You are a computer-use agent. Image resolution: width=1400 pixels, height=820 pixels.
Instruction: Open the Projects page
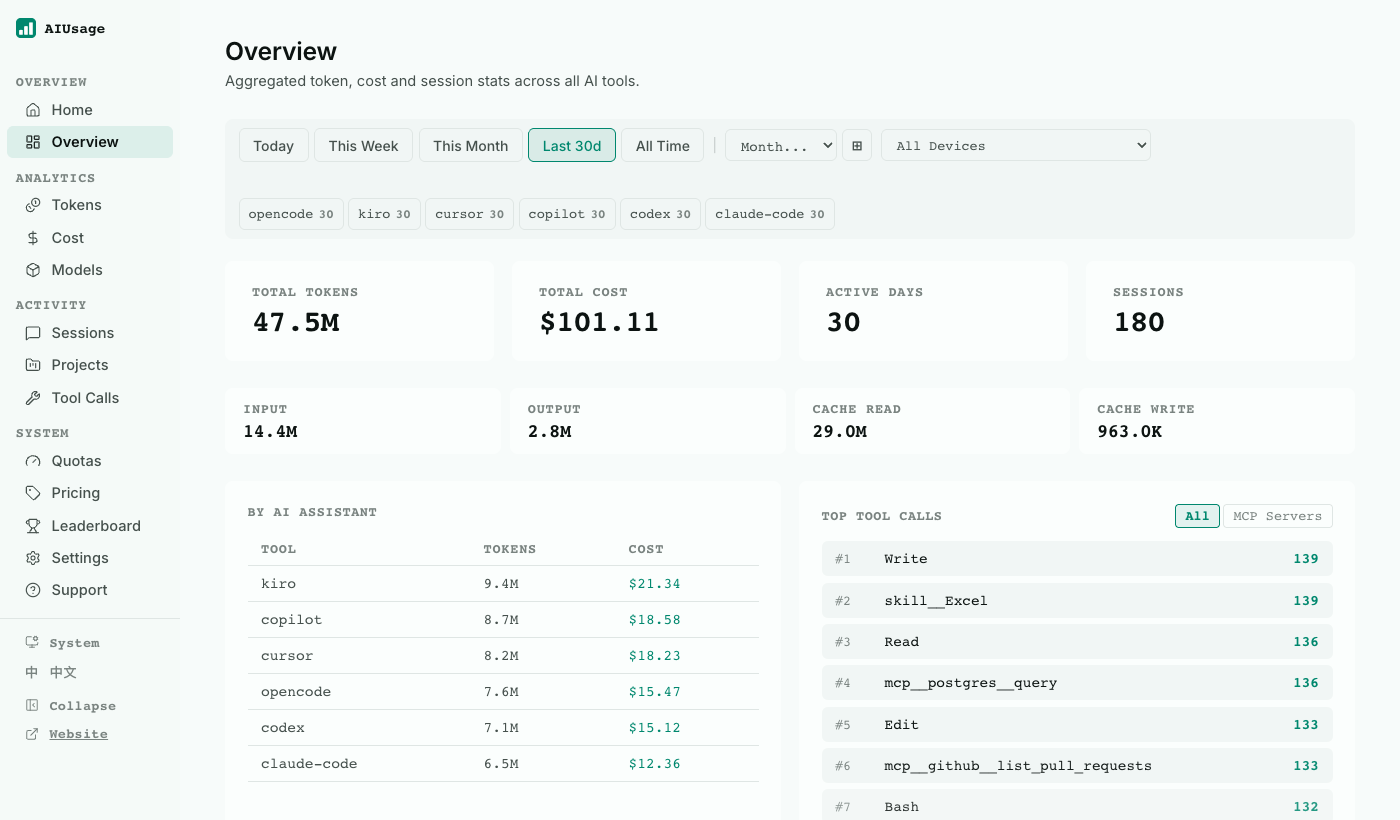point(90,365)
